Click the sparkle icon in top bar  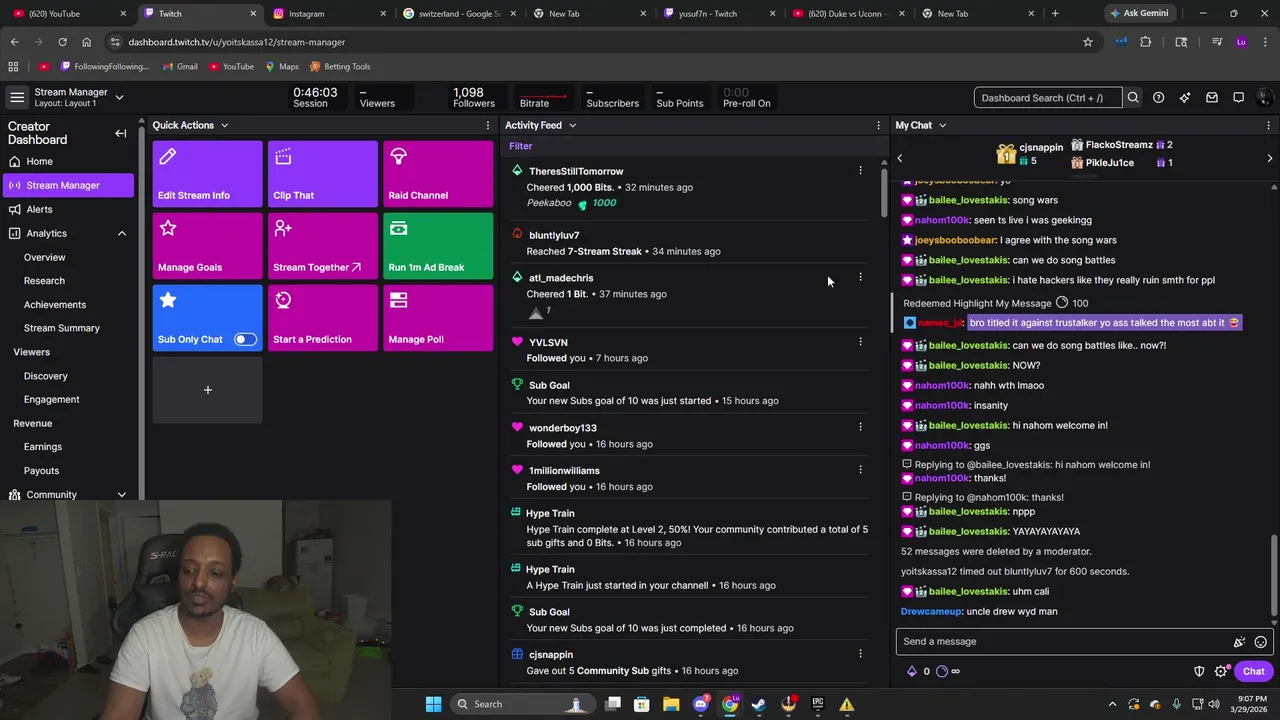(x=1185, y=98)
